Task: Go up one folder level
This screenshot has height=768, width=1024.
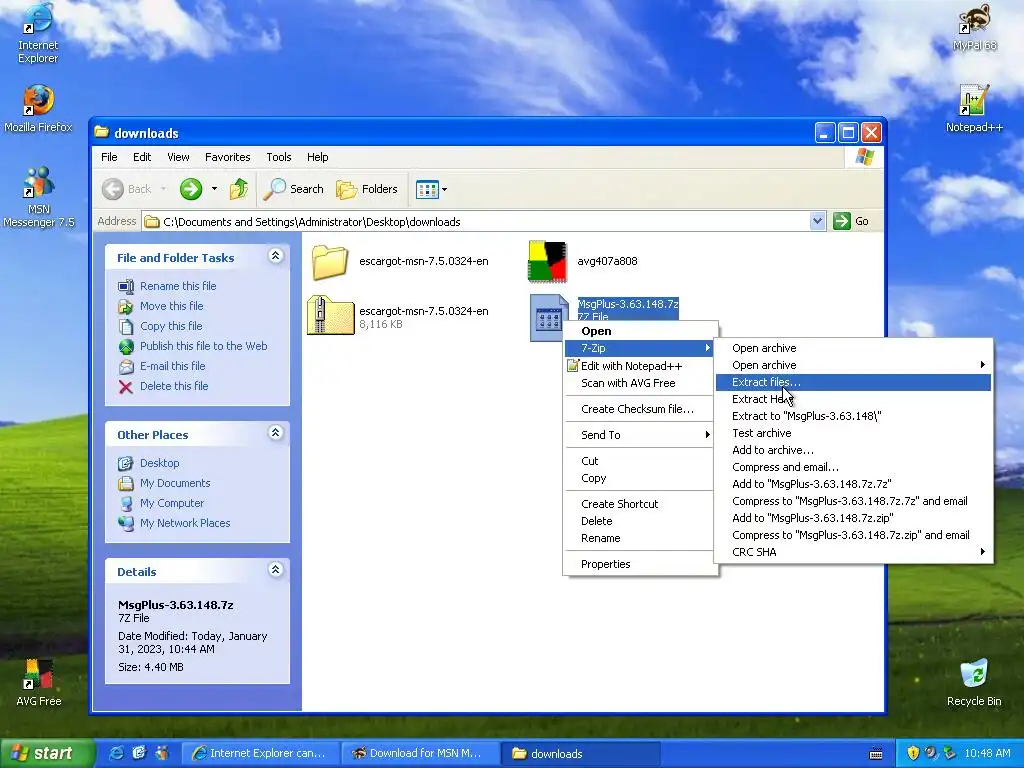Action: pyautogui.click(x=239, y=189)
